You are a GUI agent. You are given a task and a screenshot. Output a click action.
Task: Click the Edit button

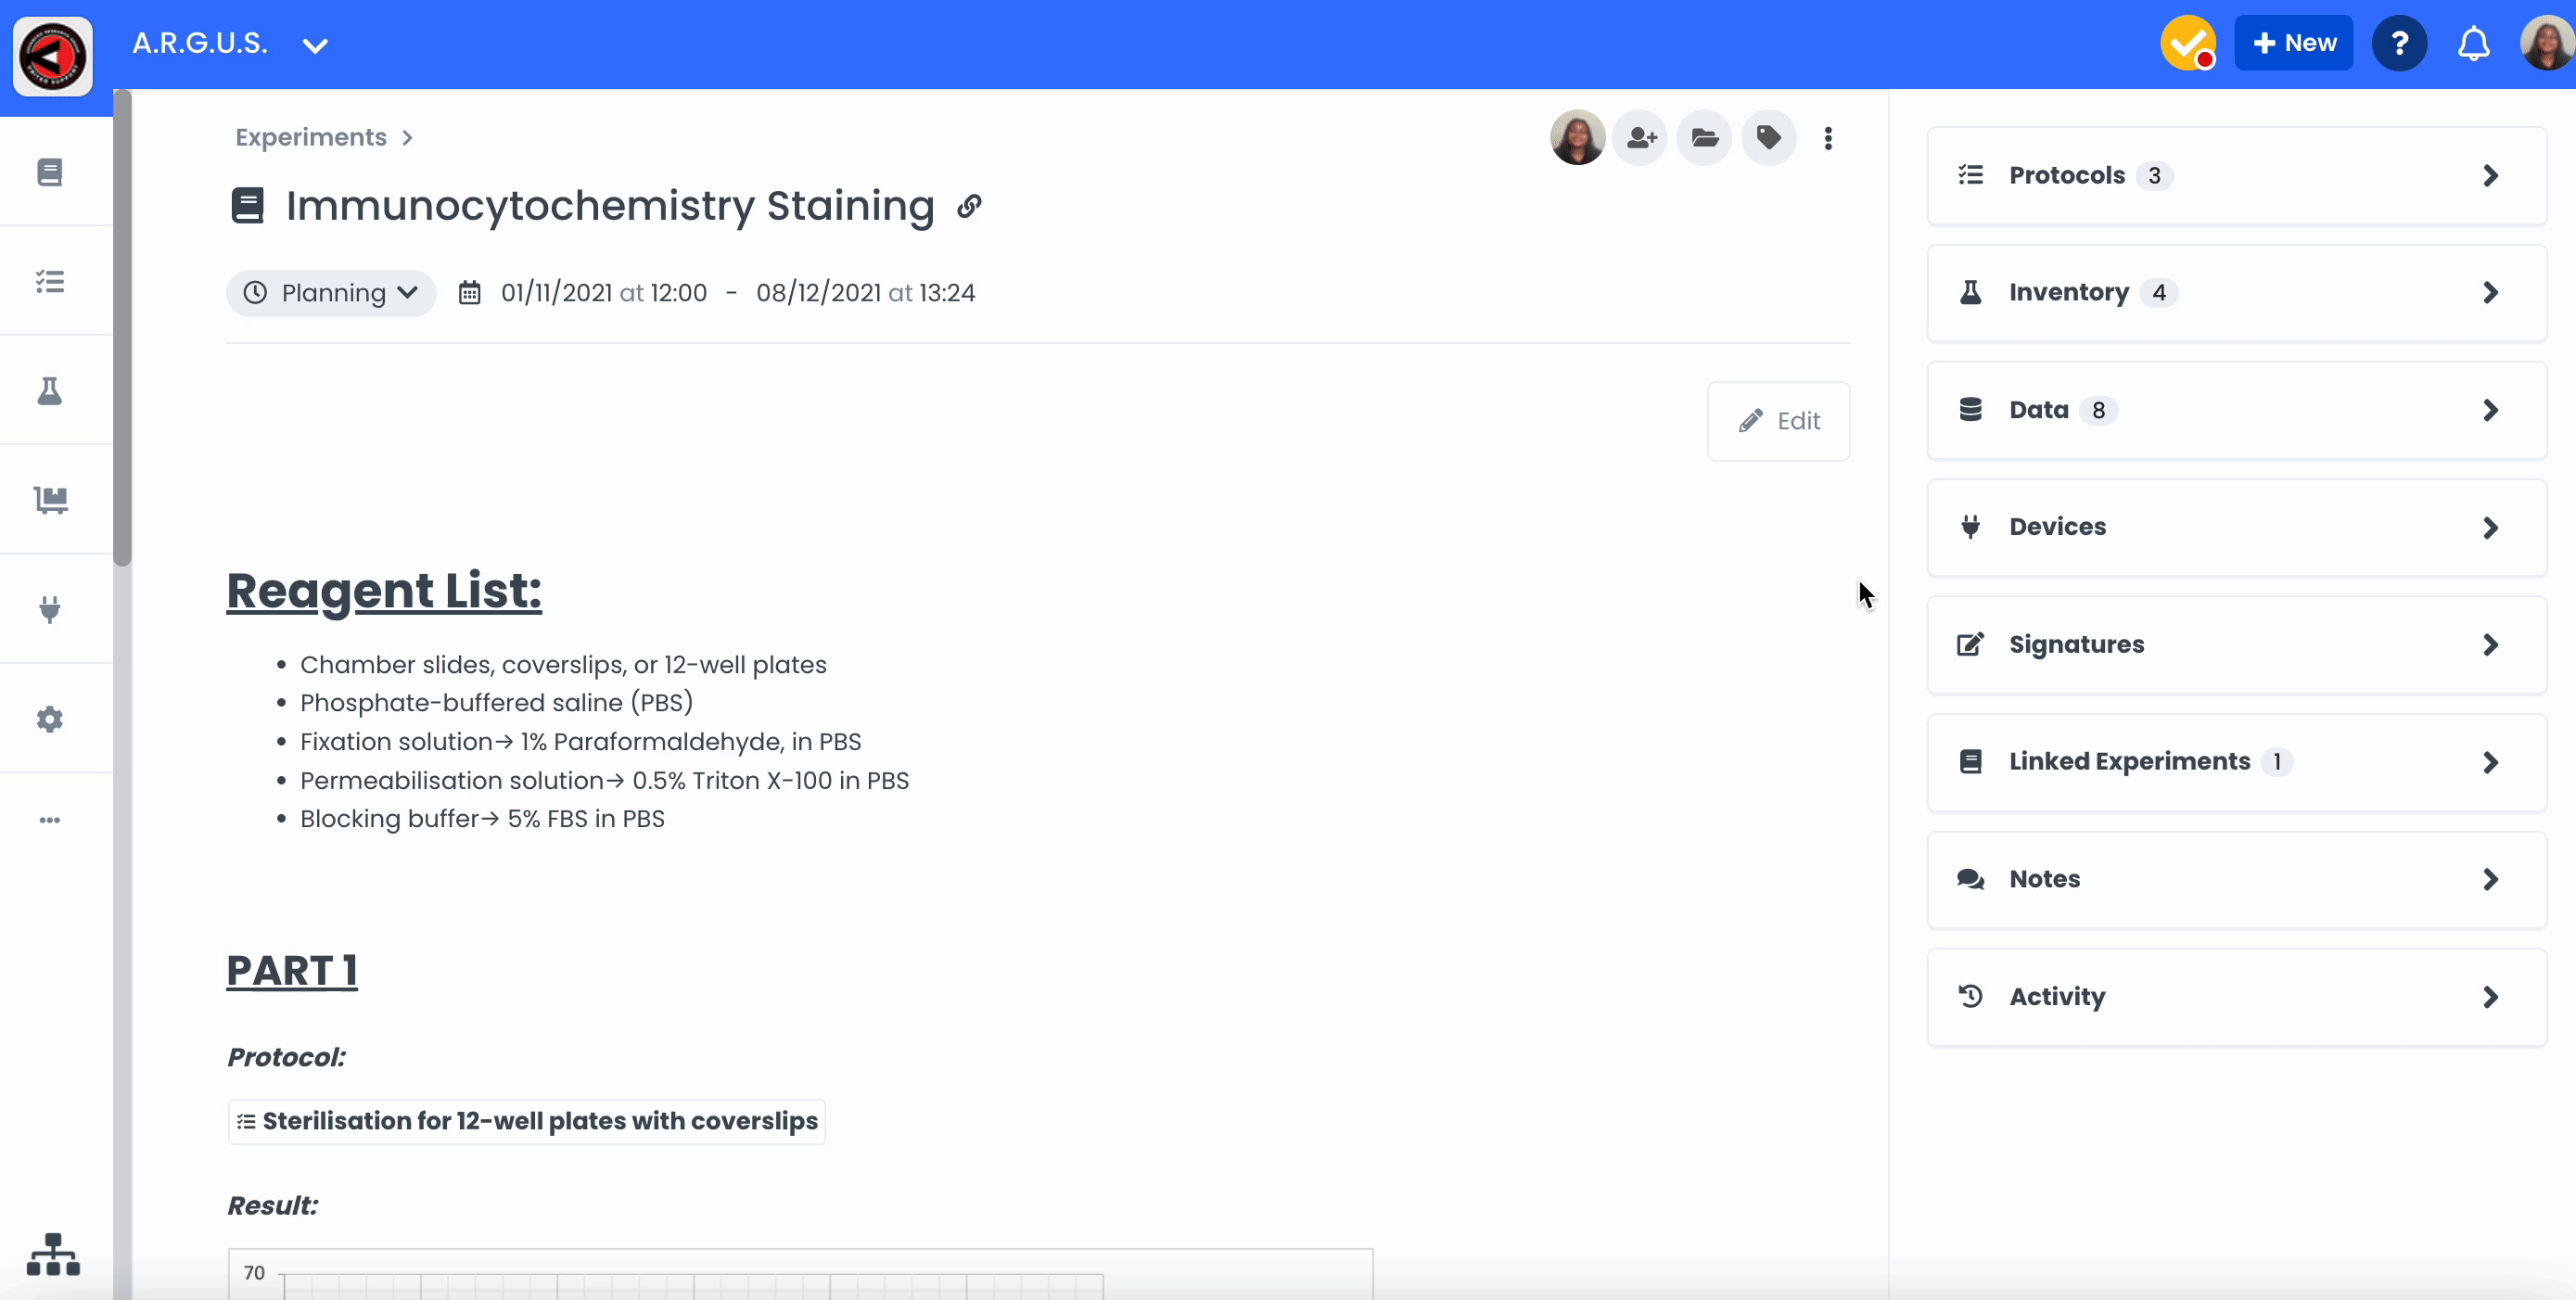point(1778,421)
